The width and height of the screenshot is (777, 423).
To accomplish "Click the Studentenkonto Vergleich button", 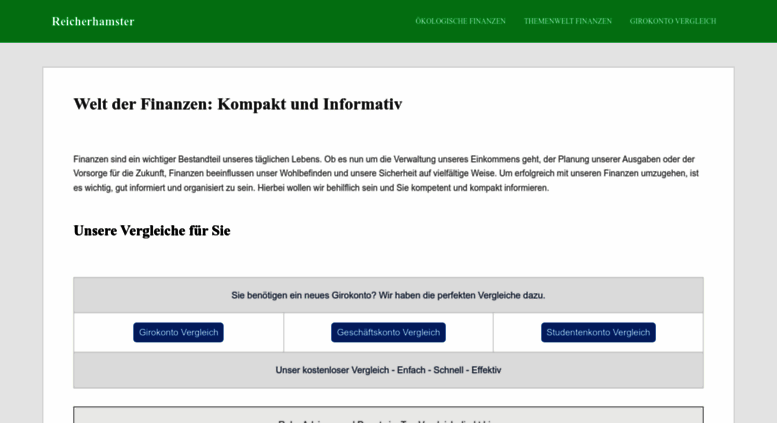I will tap(598, 332).
